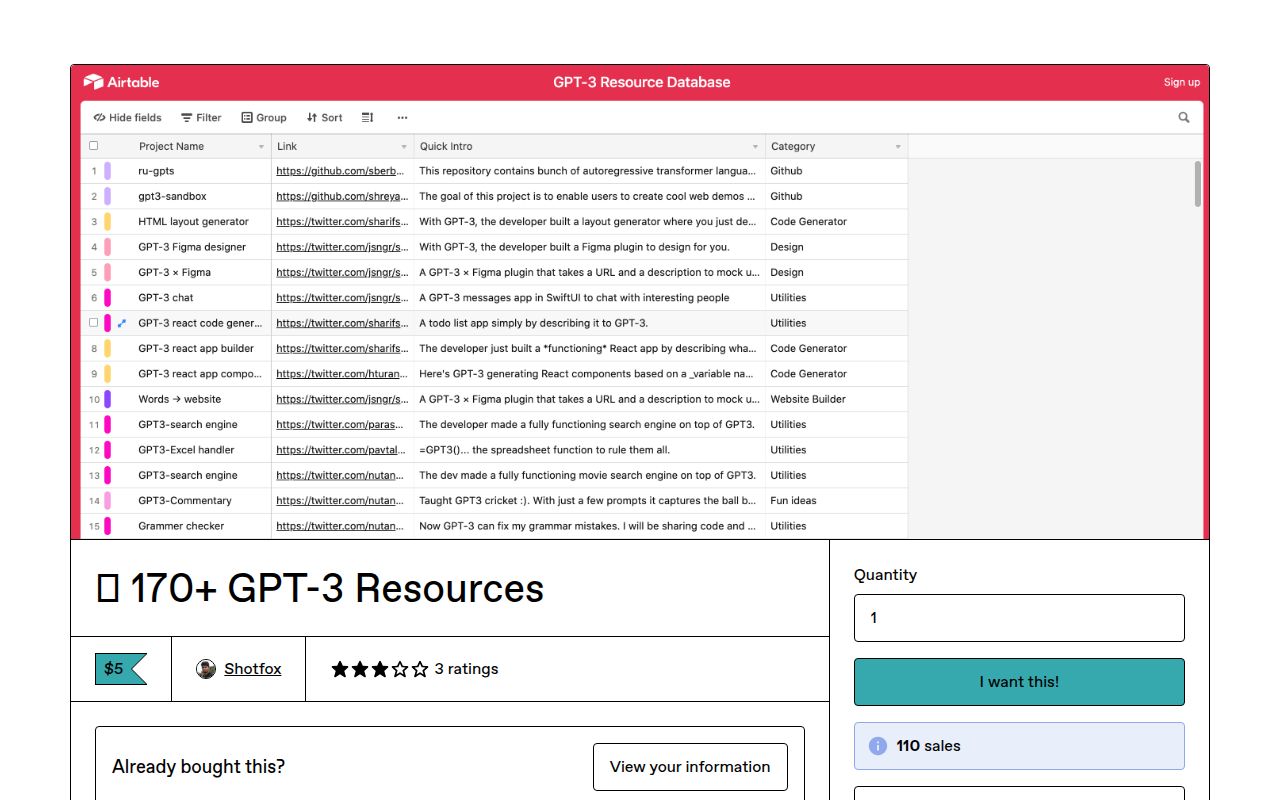Viewport: 1280px width, 800px height.
Task: Open the search magnifier in Airtable toolbar
Action: point(1184,117)
